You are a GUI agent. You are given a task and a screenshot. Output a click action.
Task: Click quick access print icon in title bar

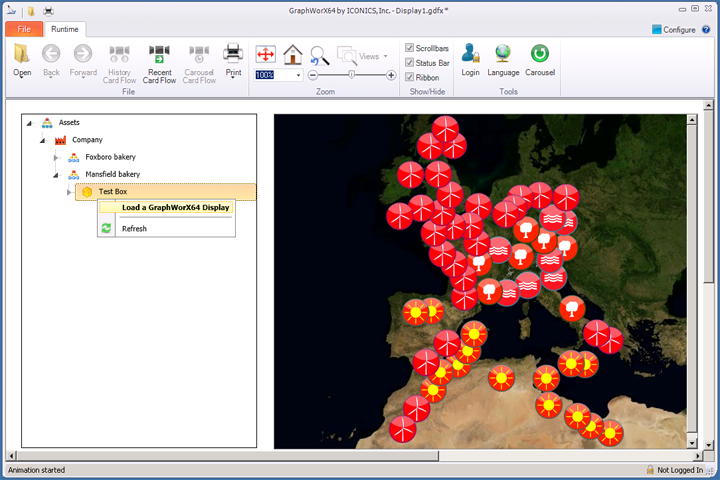tap(48, 11)
